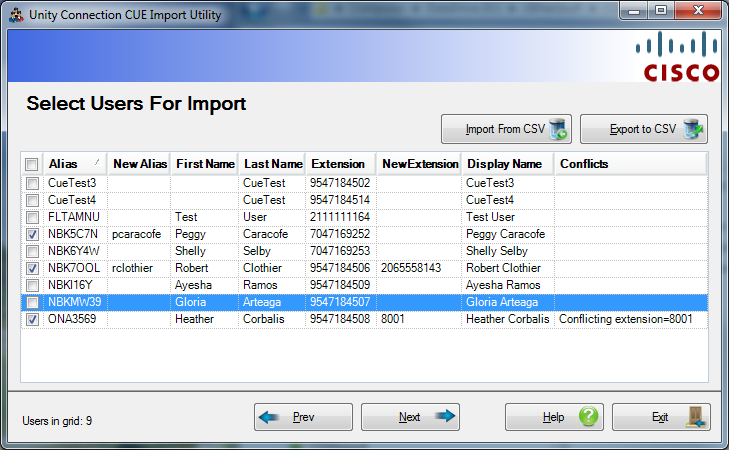Click the app icon in title bar
The height and width of the screenshot is (450, 729).
pos(16,15)
